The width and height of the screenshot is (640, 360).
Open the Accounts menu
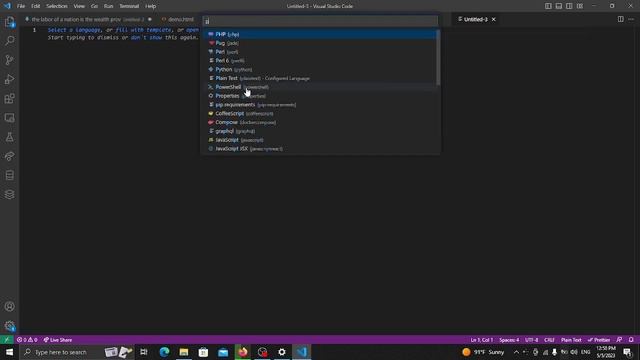[x=9, y=307]
